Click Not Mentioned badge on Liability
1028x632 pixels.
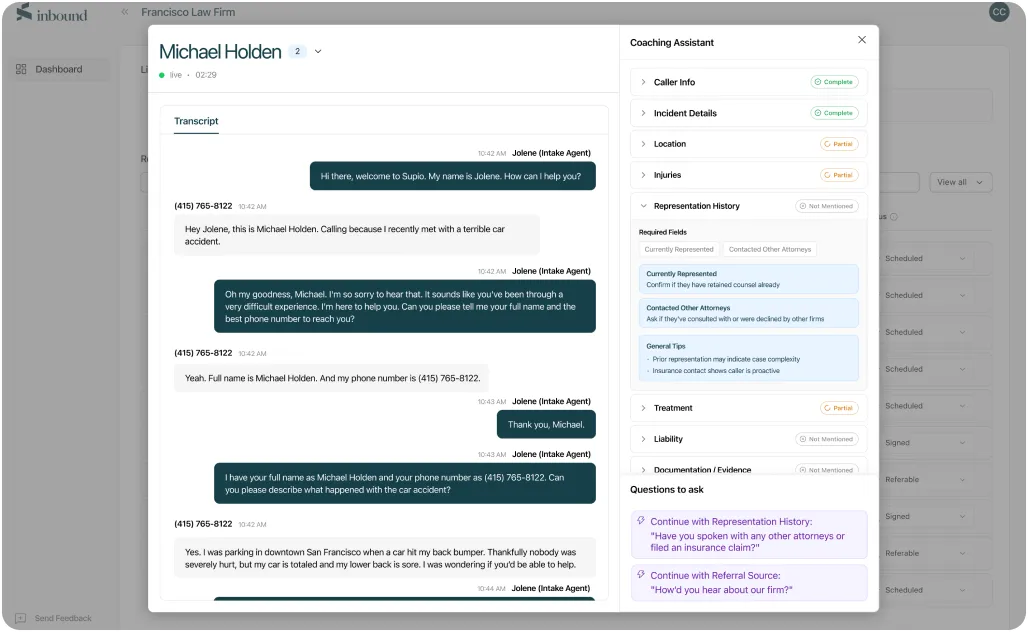826,439
